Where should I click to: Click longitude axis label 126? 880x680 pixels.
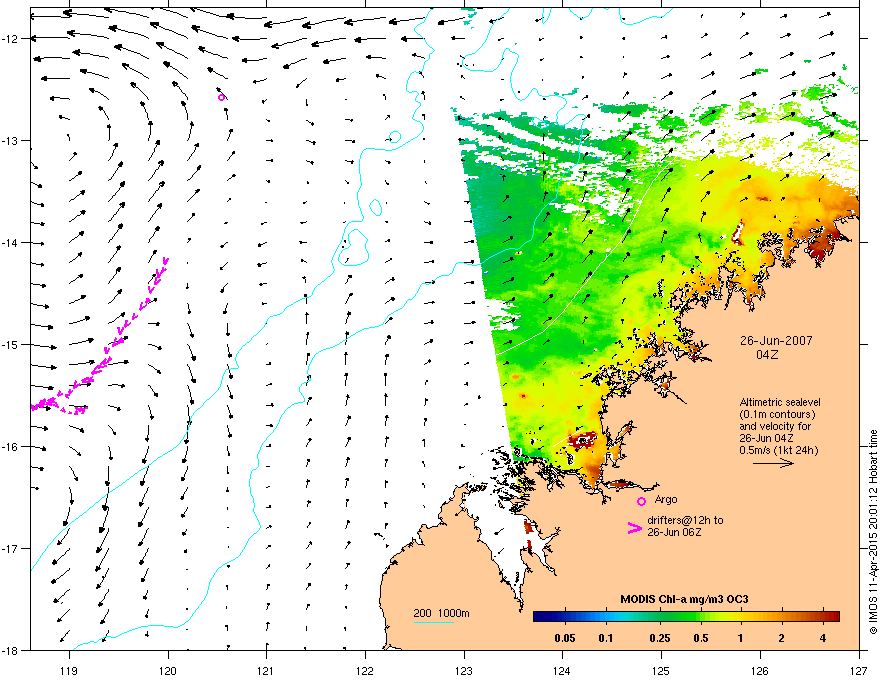coord(760,670)
